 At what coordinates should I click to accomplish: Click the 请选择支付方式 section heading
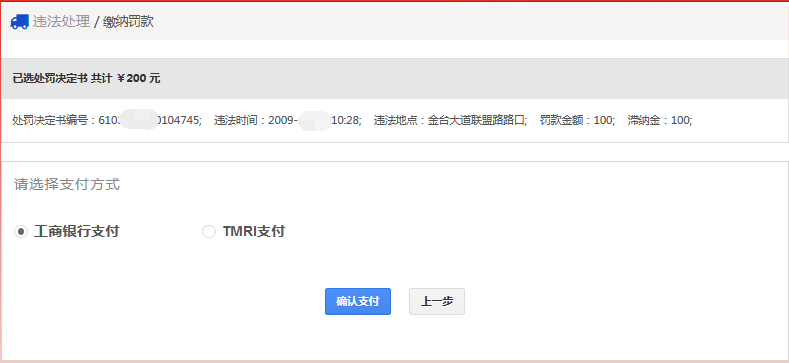point(67,184)
